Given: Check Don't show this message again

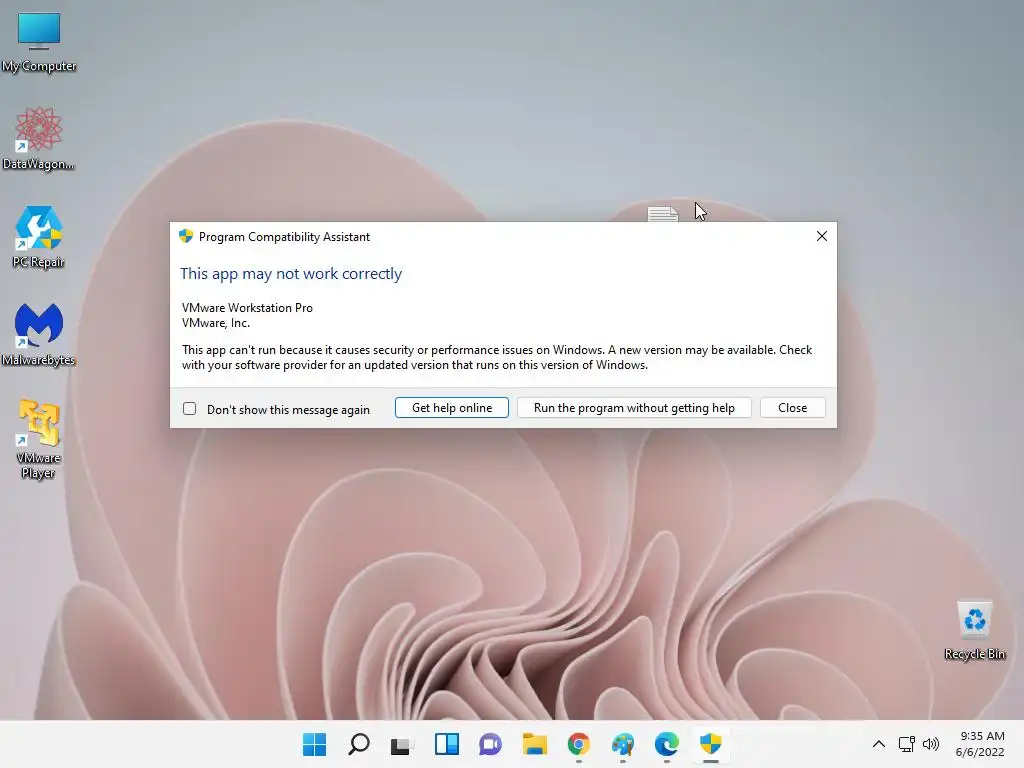Looking at the screenshot, I should point(189,409).
